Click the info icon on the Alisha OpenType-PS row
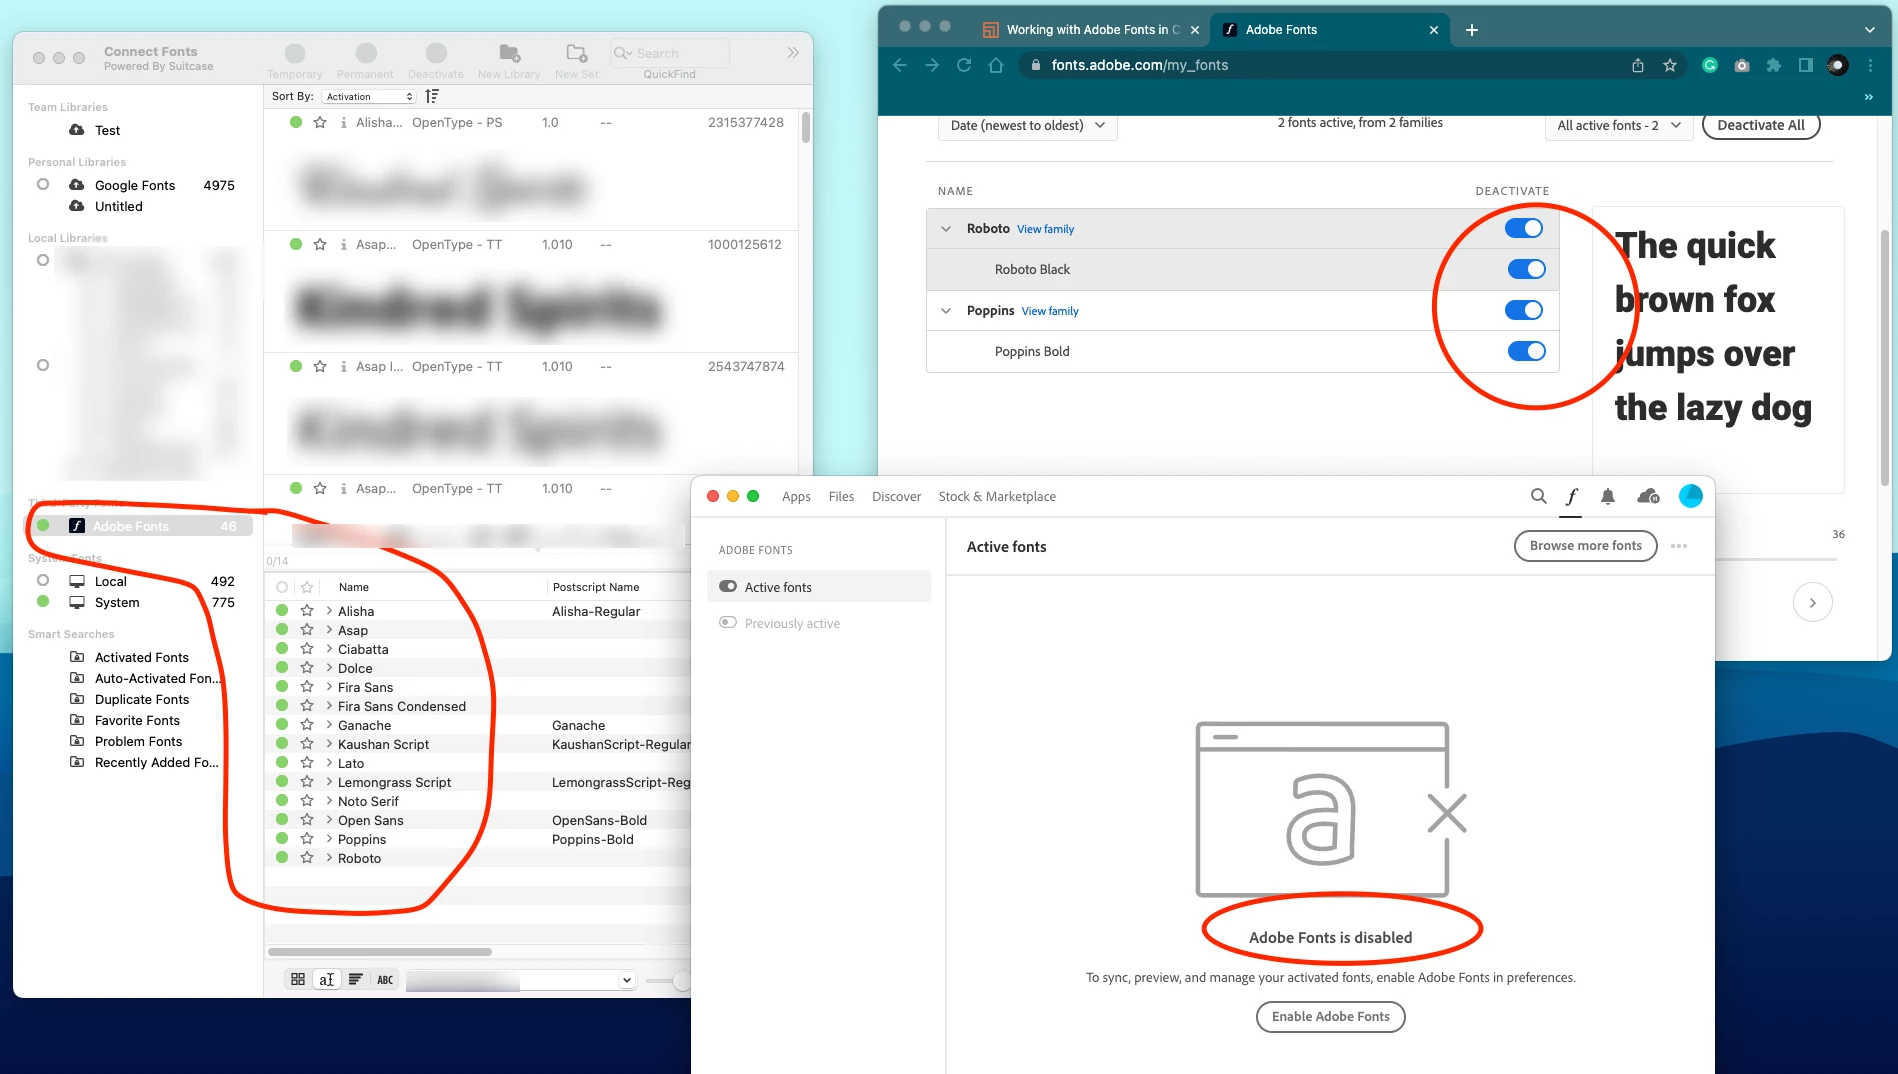 344,123
